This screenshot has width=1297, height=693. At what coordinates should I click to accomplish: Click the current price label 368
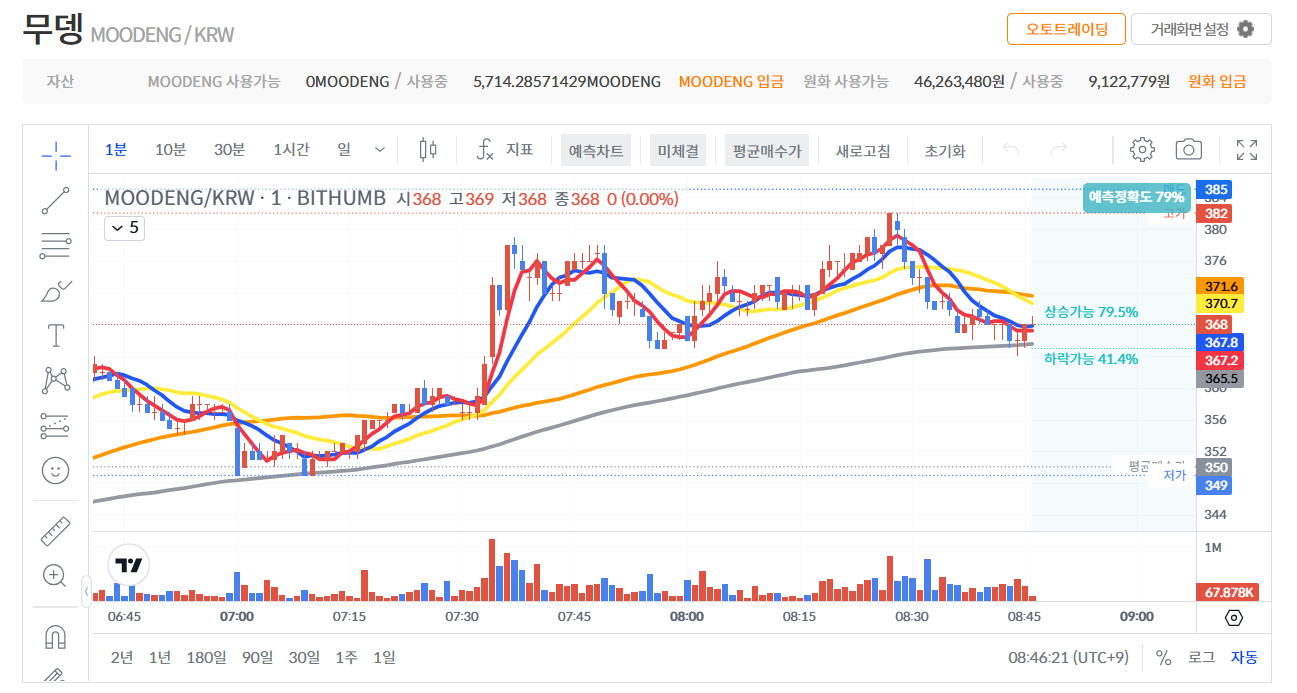tap(1216, 324)
